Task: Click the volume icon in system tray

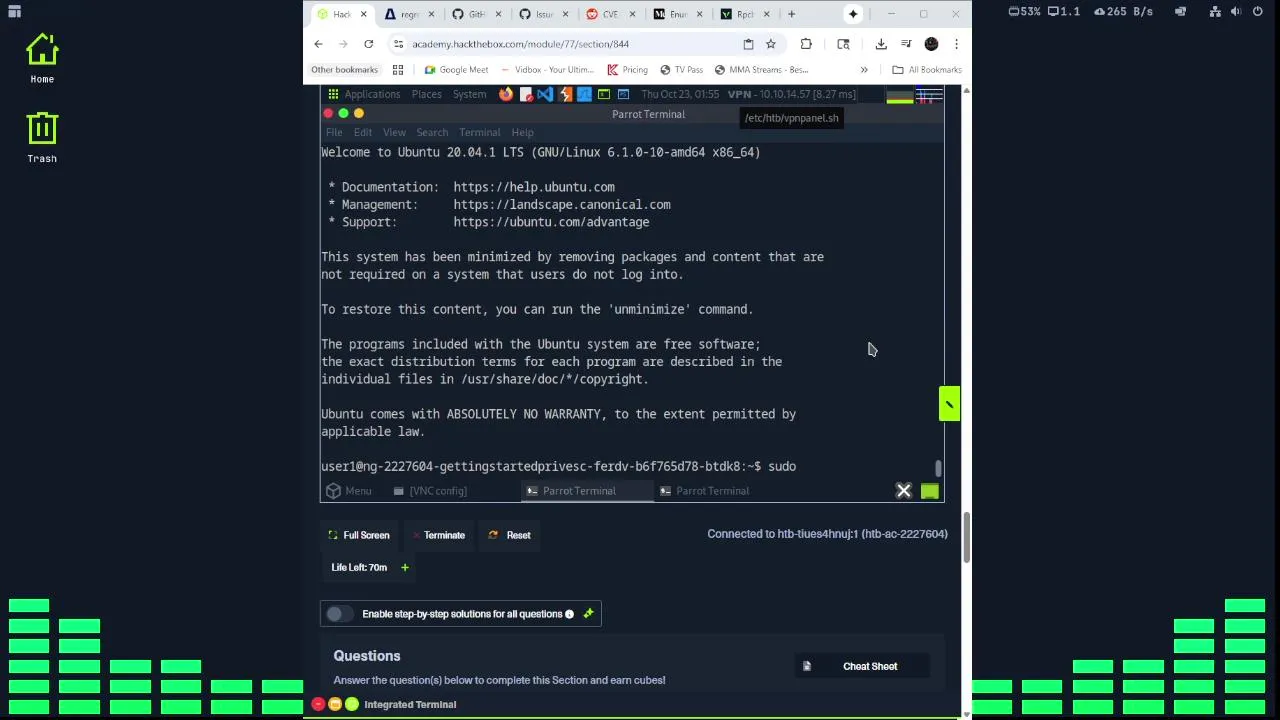Action: [x=1235, y=12]
